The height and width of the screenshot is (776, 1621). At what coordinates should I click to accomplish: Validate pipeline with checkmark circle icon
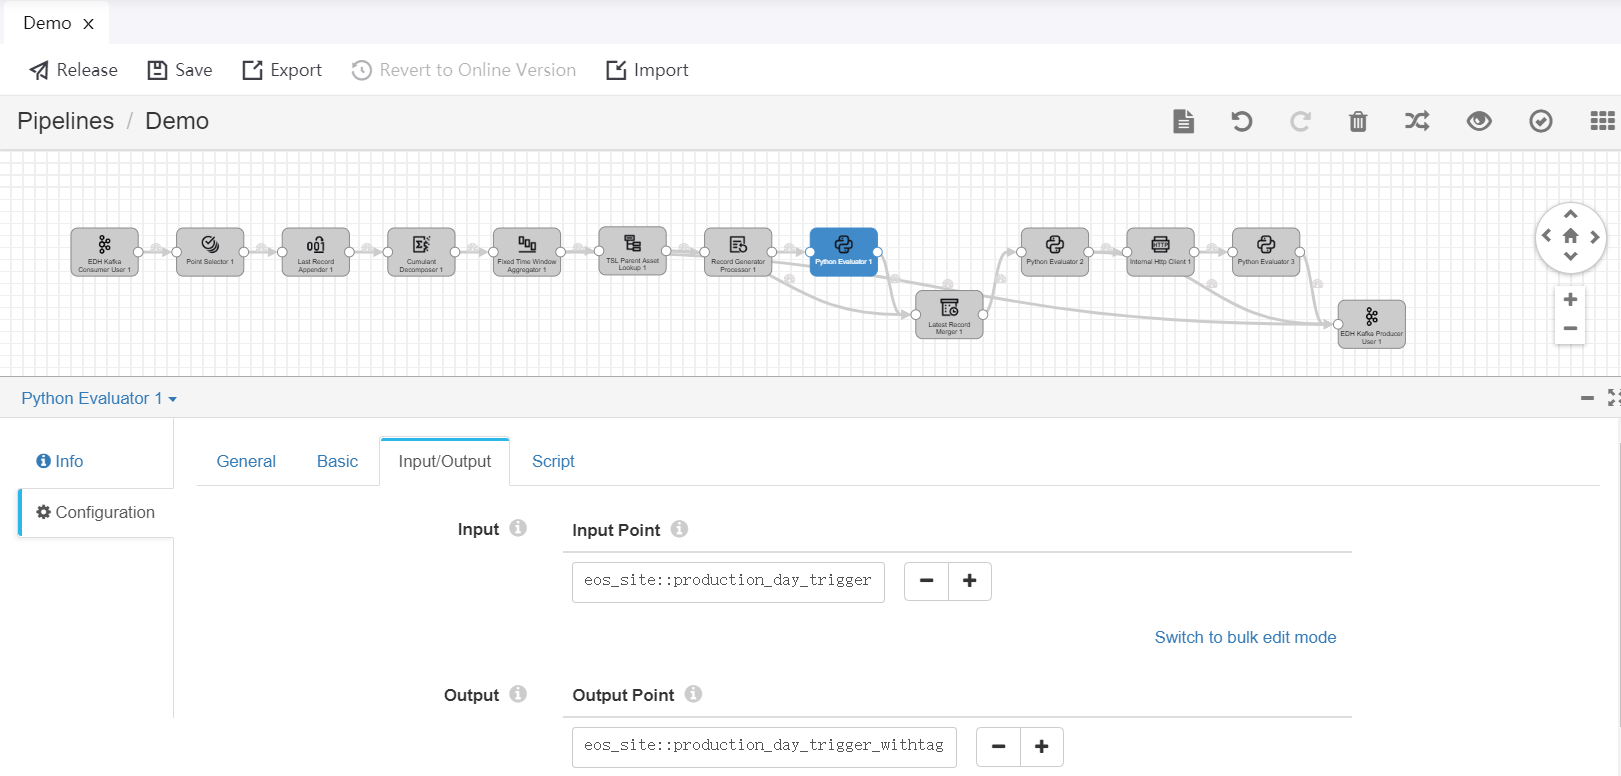coord(1541,121)
